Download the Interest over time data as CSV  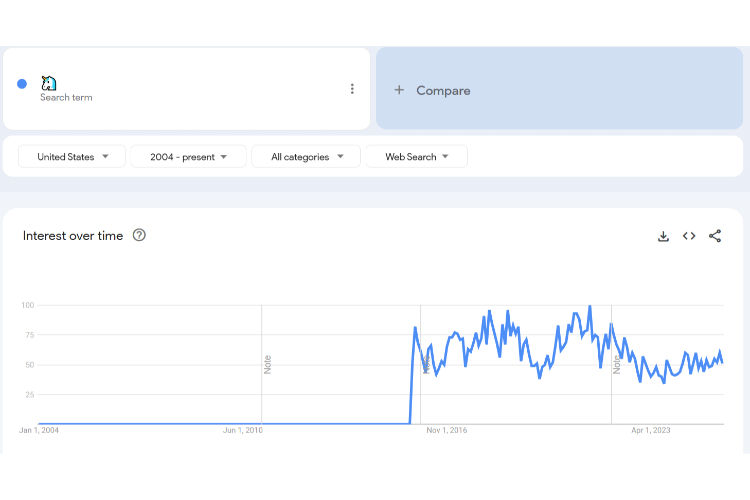pos(663,236)
